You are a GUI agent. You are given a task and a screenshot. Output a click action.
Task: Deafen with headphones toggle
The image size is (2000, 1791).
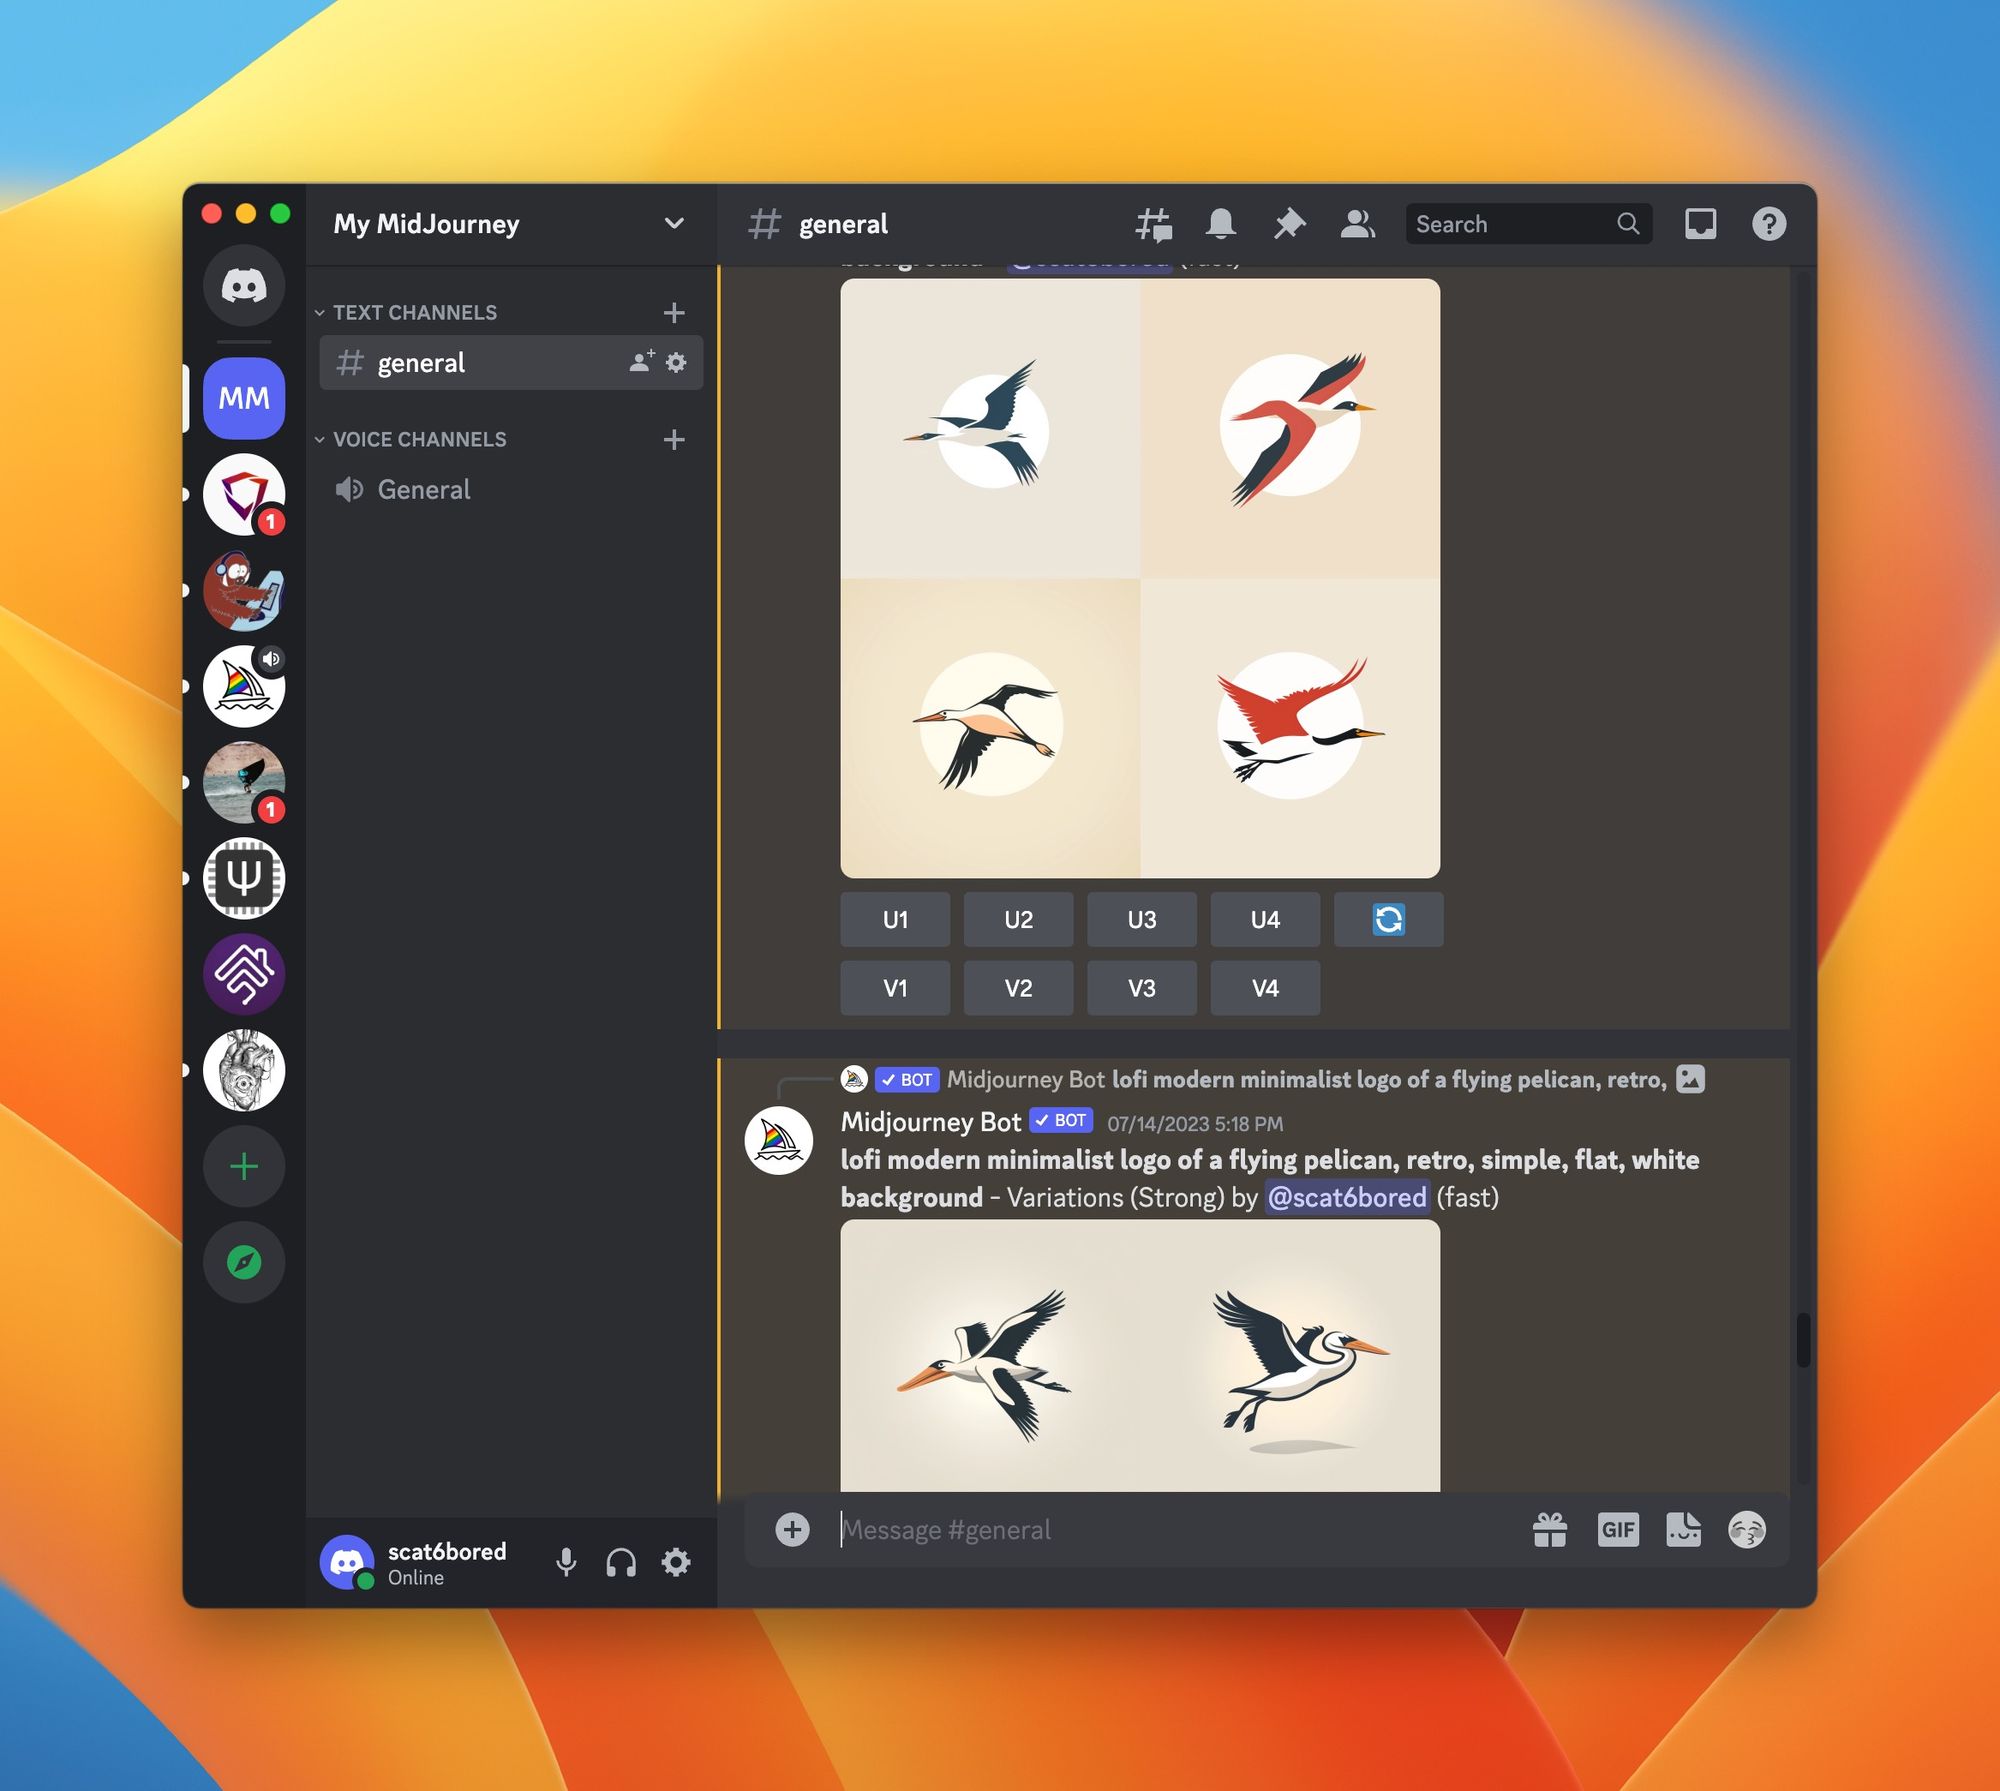pyautogui.click(x=621, y=1562)
